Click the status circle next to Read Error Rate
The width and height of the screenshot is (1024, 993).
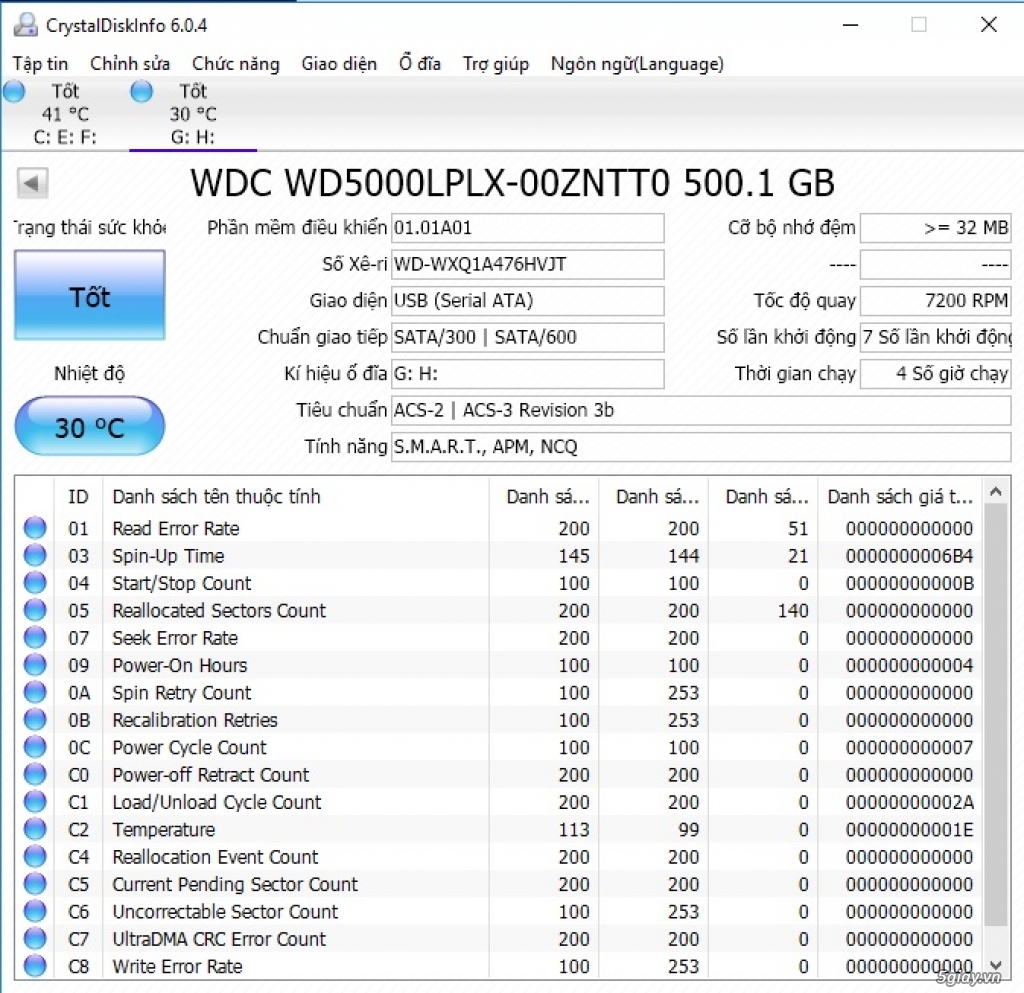35,528
